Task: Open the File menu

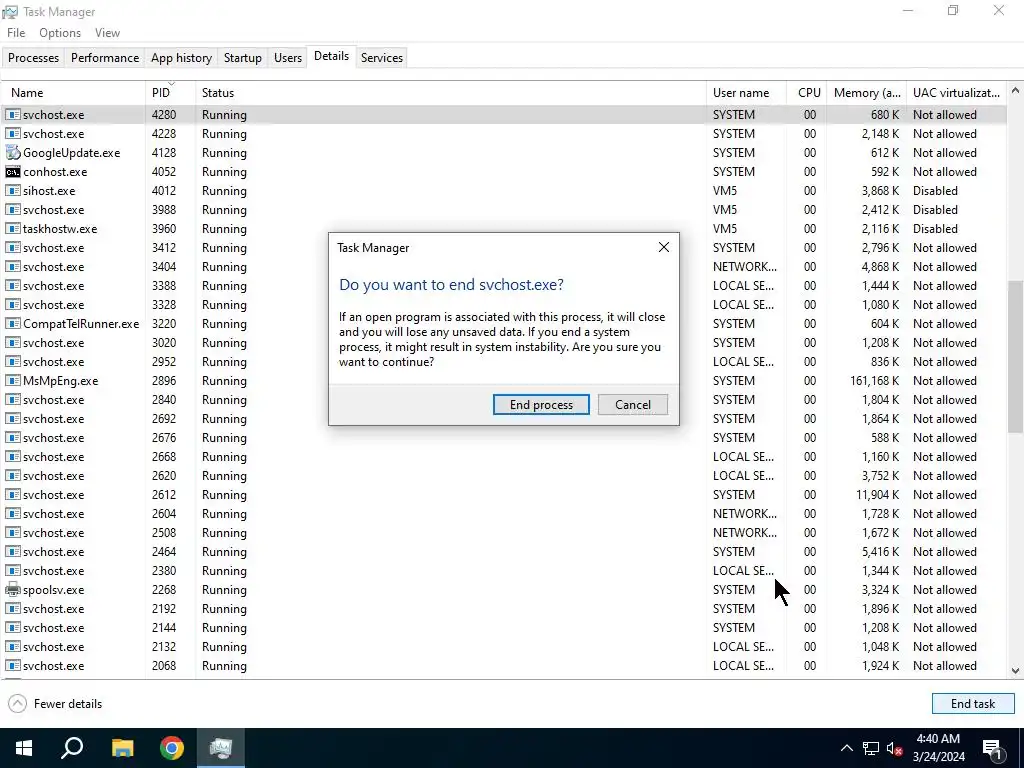Action: [16, 33]
